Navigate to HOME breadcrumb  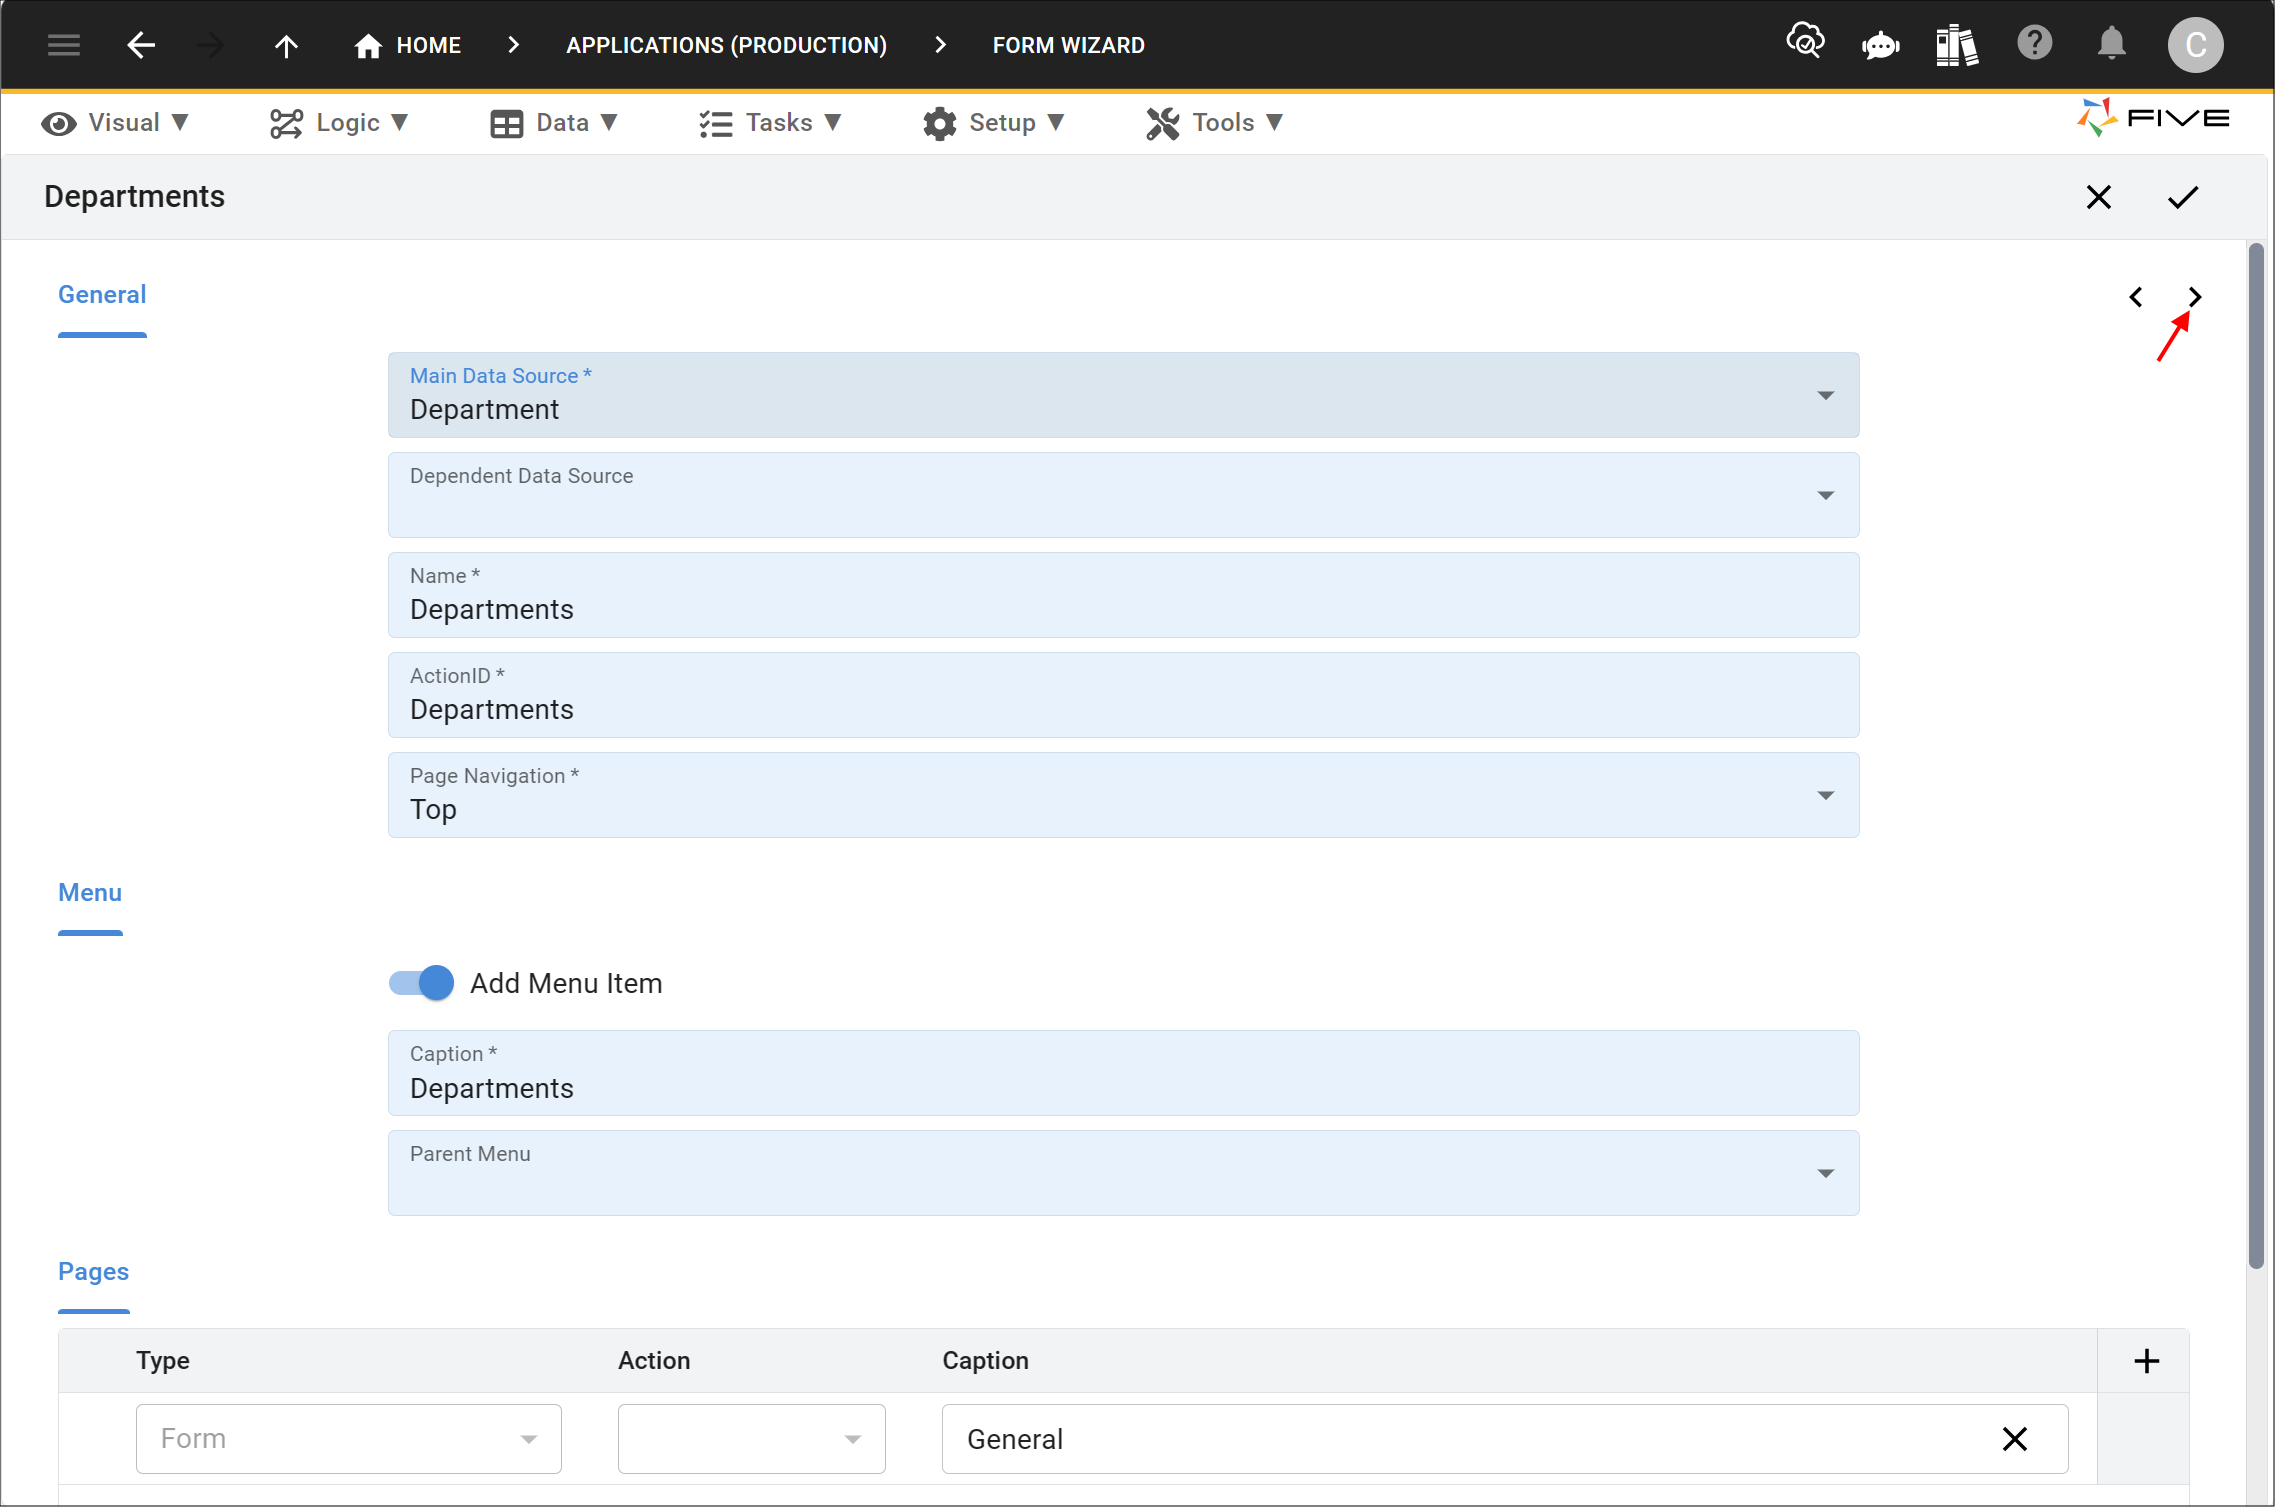(428, 46)
